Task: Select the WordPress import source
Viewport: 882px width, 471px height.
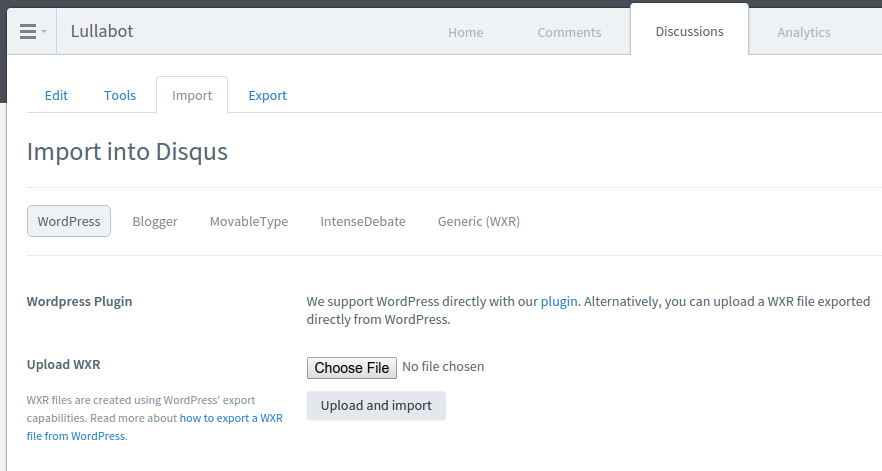Action: 69,221
